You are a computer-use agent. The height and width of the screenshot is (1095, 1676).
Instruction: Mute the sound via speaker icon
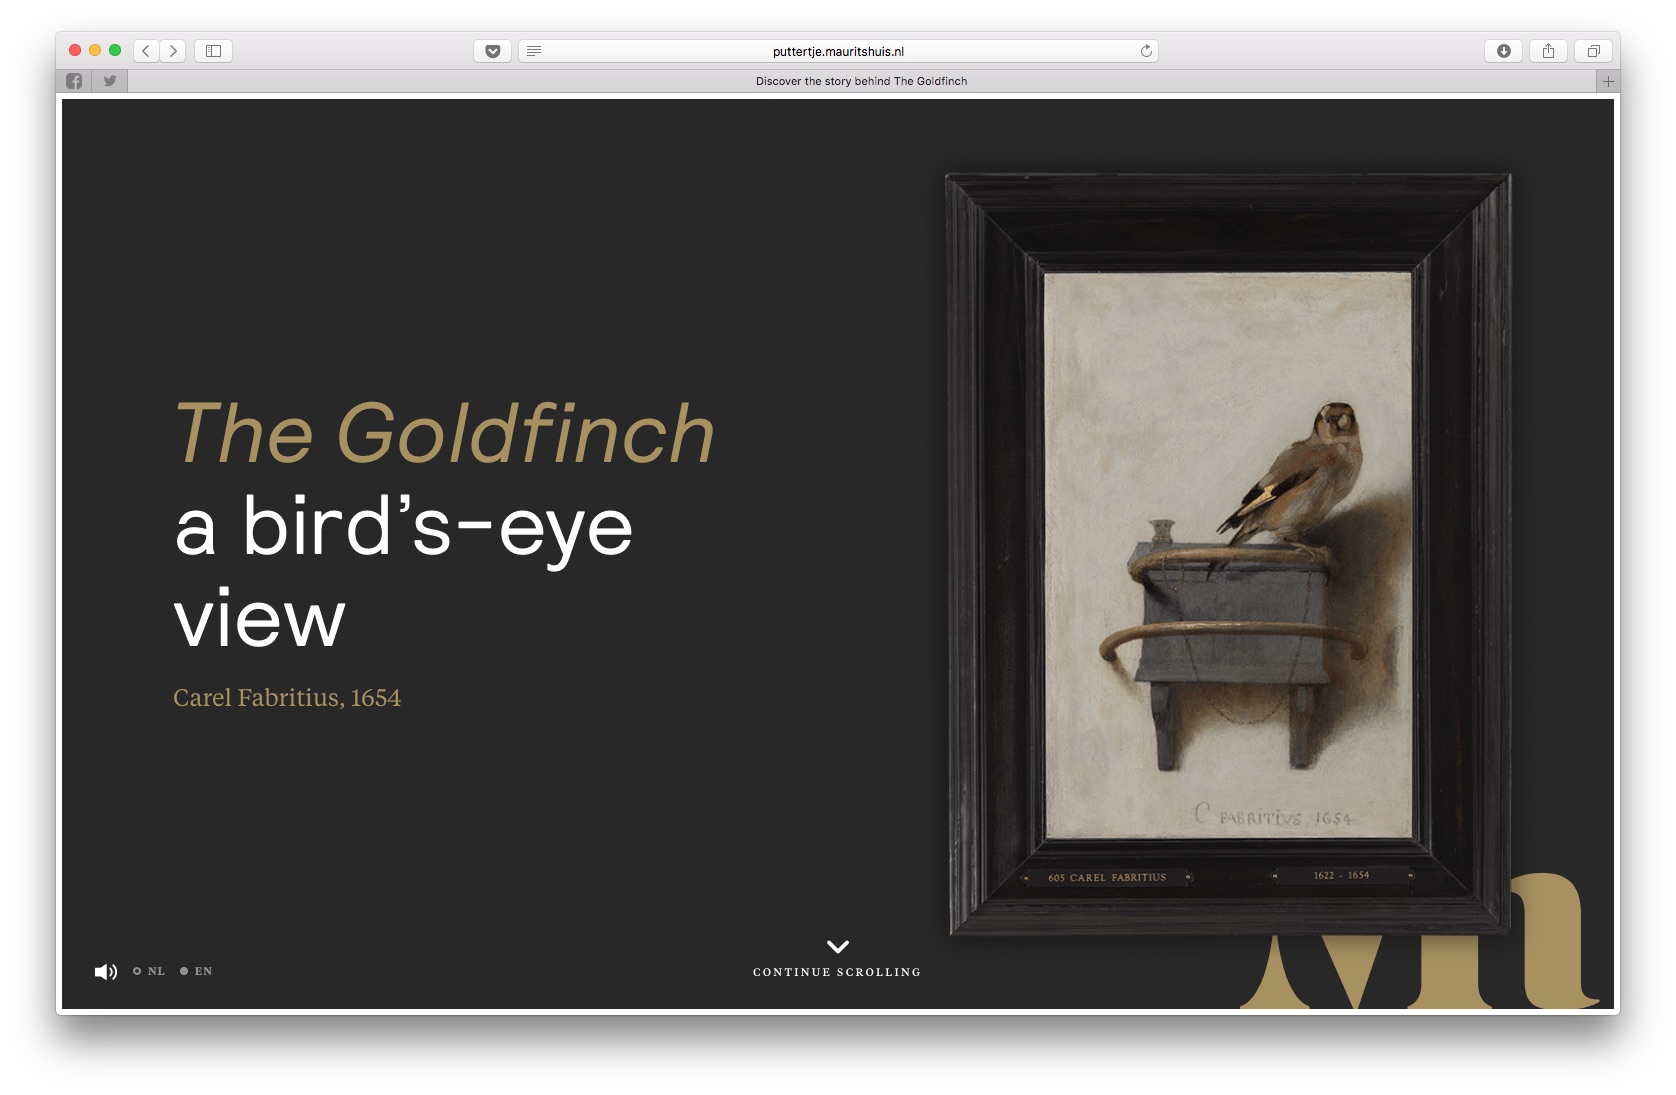click(x=105, y=971)
